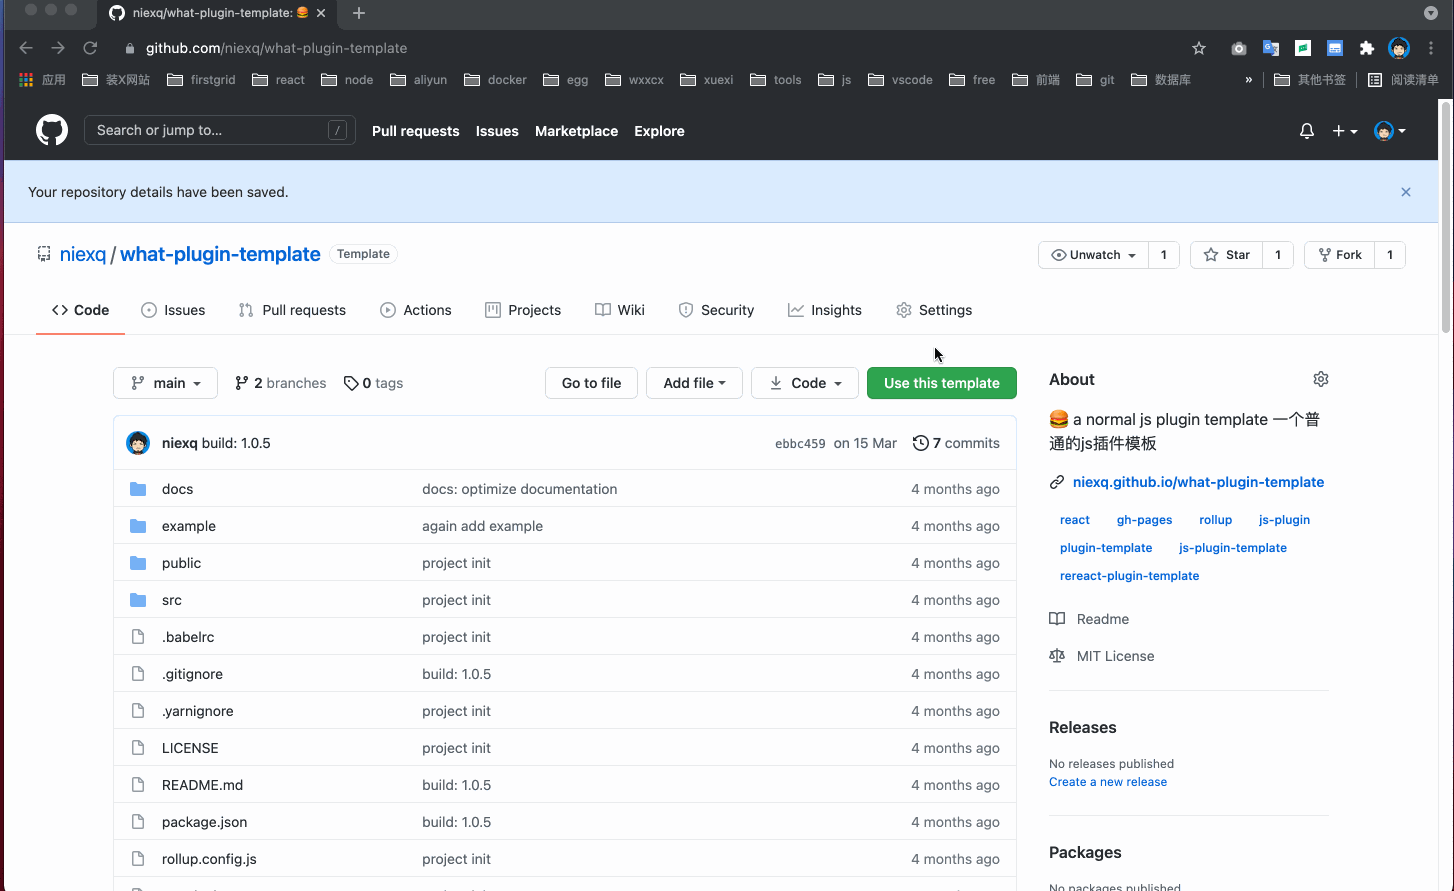Click the link icon beside website URL
The height and width of the screenshot is (891, 1454).
[x=1057, y=482]
